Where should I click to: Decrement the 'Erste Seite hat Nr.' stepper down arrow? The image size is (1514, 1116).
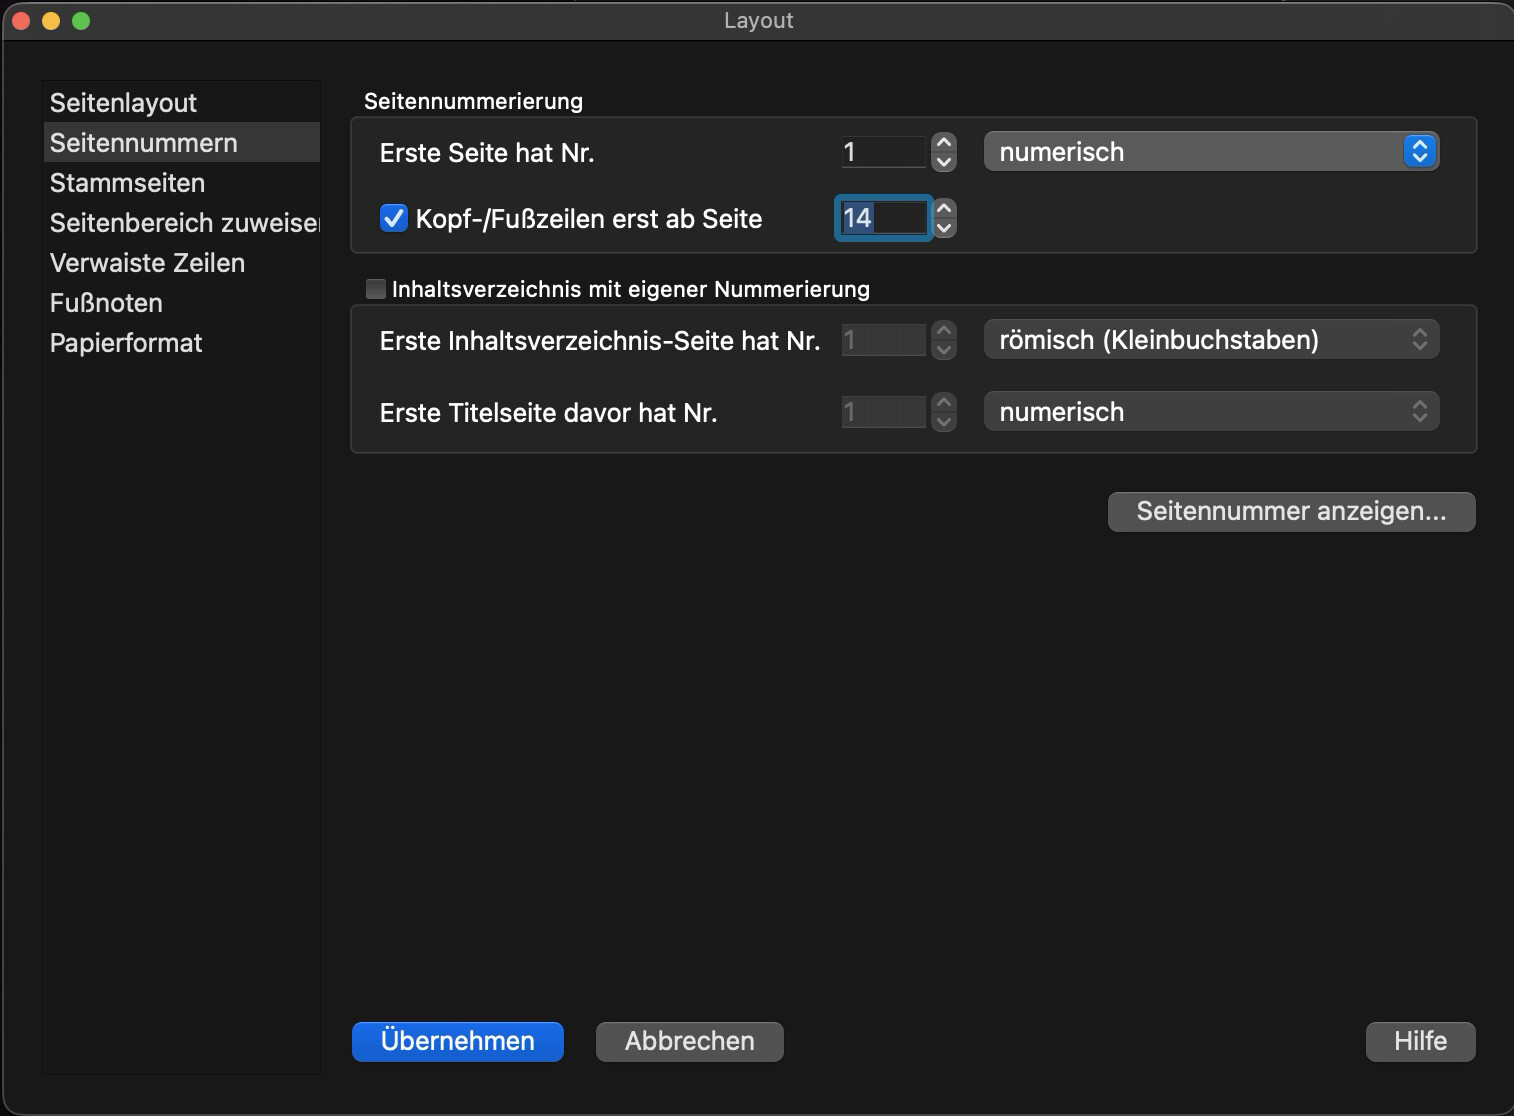(943, 162)
